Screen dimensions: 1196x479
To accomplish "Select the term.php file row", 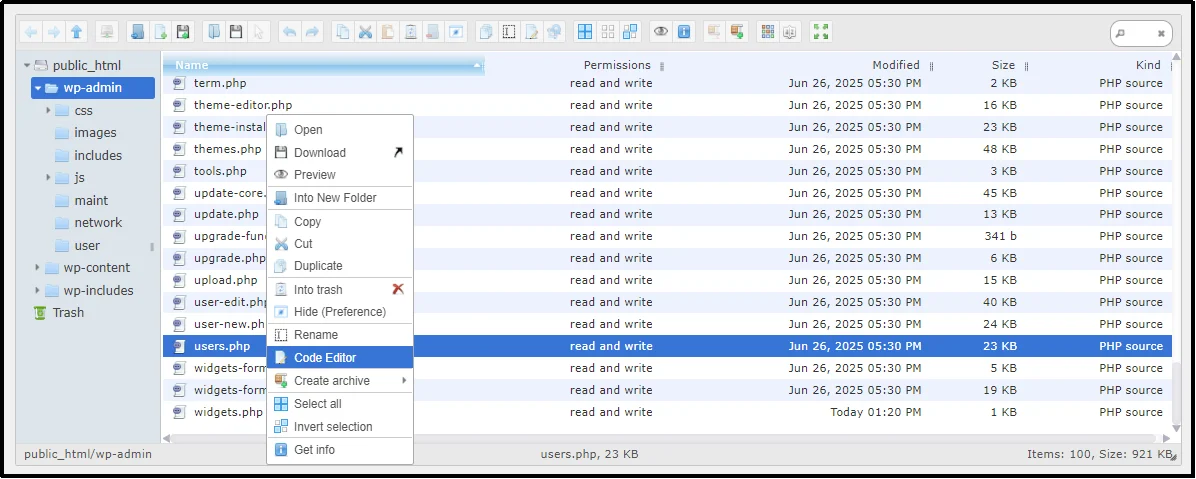I will click(x=667, y=83).
